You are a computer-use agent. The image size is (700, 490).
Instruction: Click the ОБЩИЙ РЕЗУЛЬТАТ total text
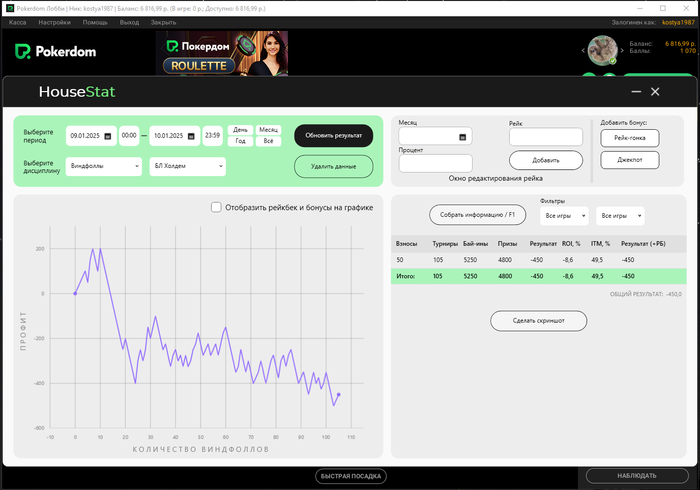click(646, 294)
